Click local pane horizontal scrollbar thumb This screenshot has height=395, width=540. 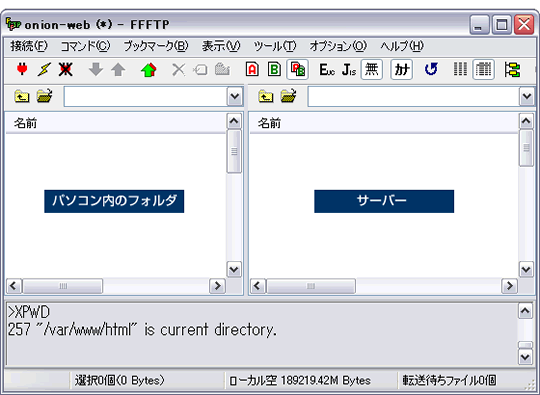coord(63,286)
